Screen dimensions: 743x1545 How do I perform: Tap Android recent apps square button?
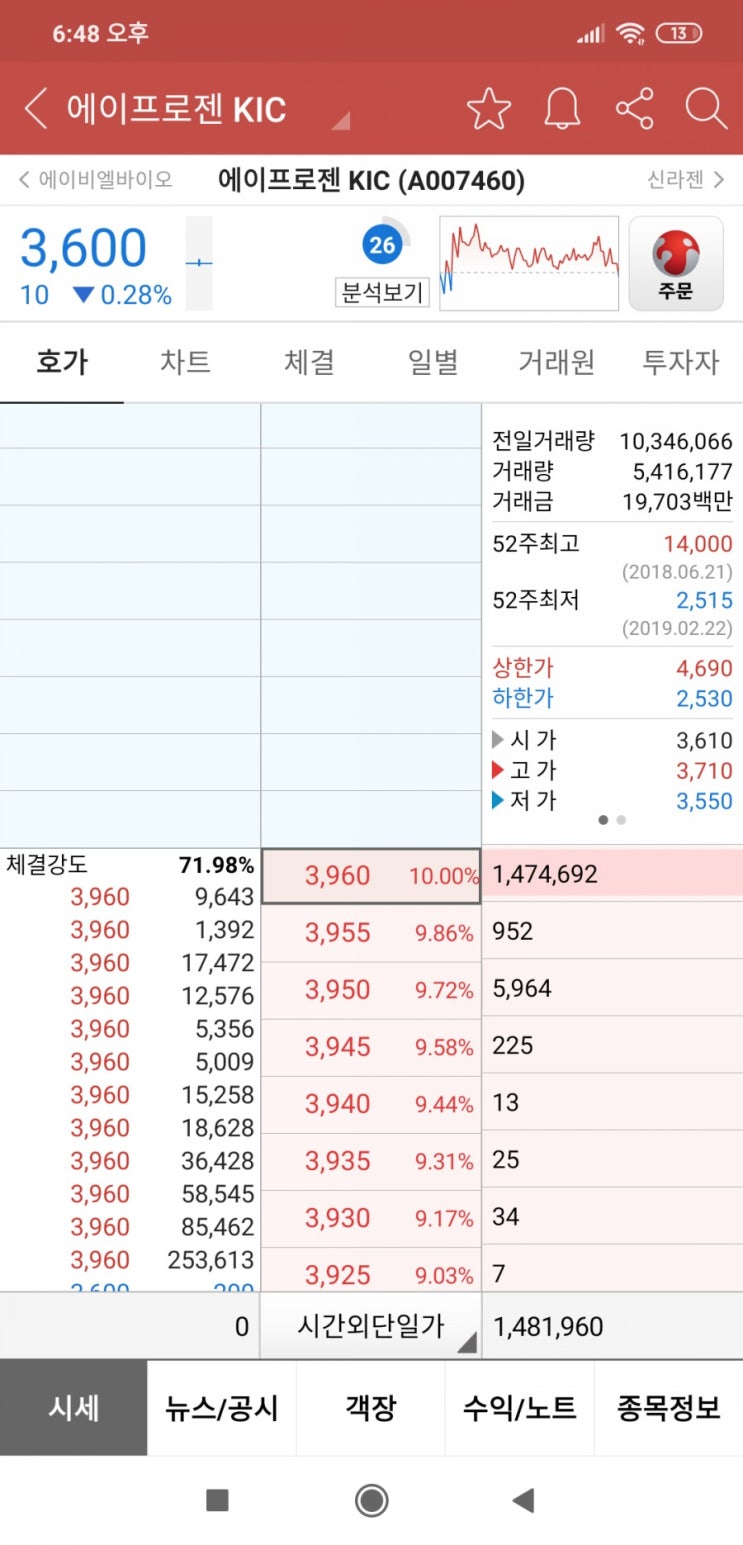217,1500
